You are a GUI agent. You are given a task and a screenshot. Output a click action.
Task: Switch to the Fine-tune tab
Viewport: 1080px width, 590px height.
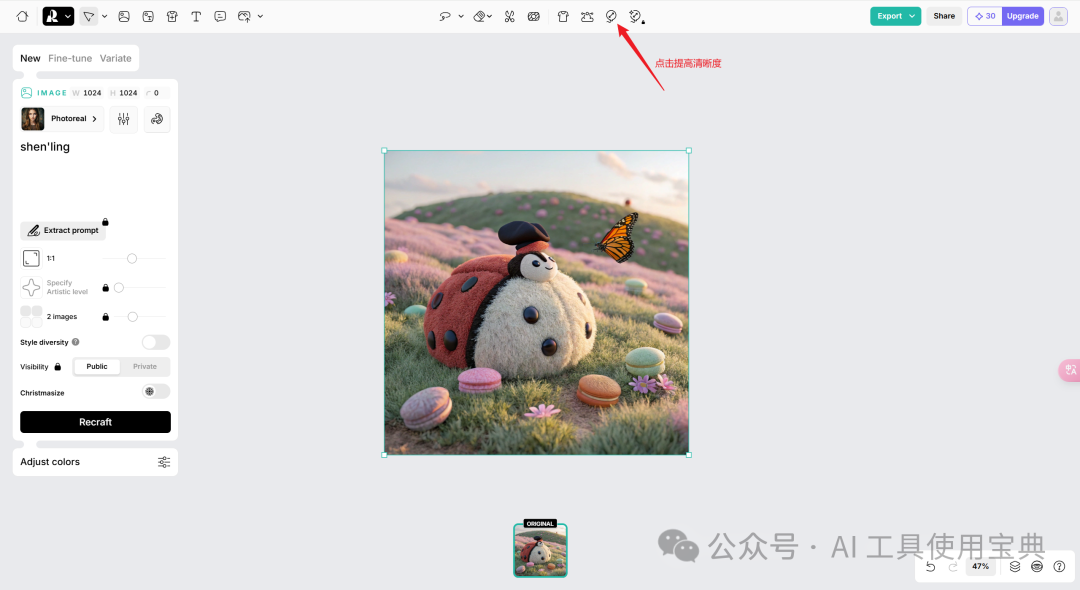tap(72, 58)
